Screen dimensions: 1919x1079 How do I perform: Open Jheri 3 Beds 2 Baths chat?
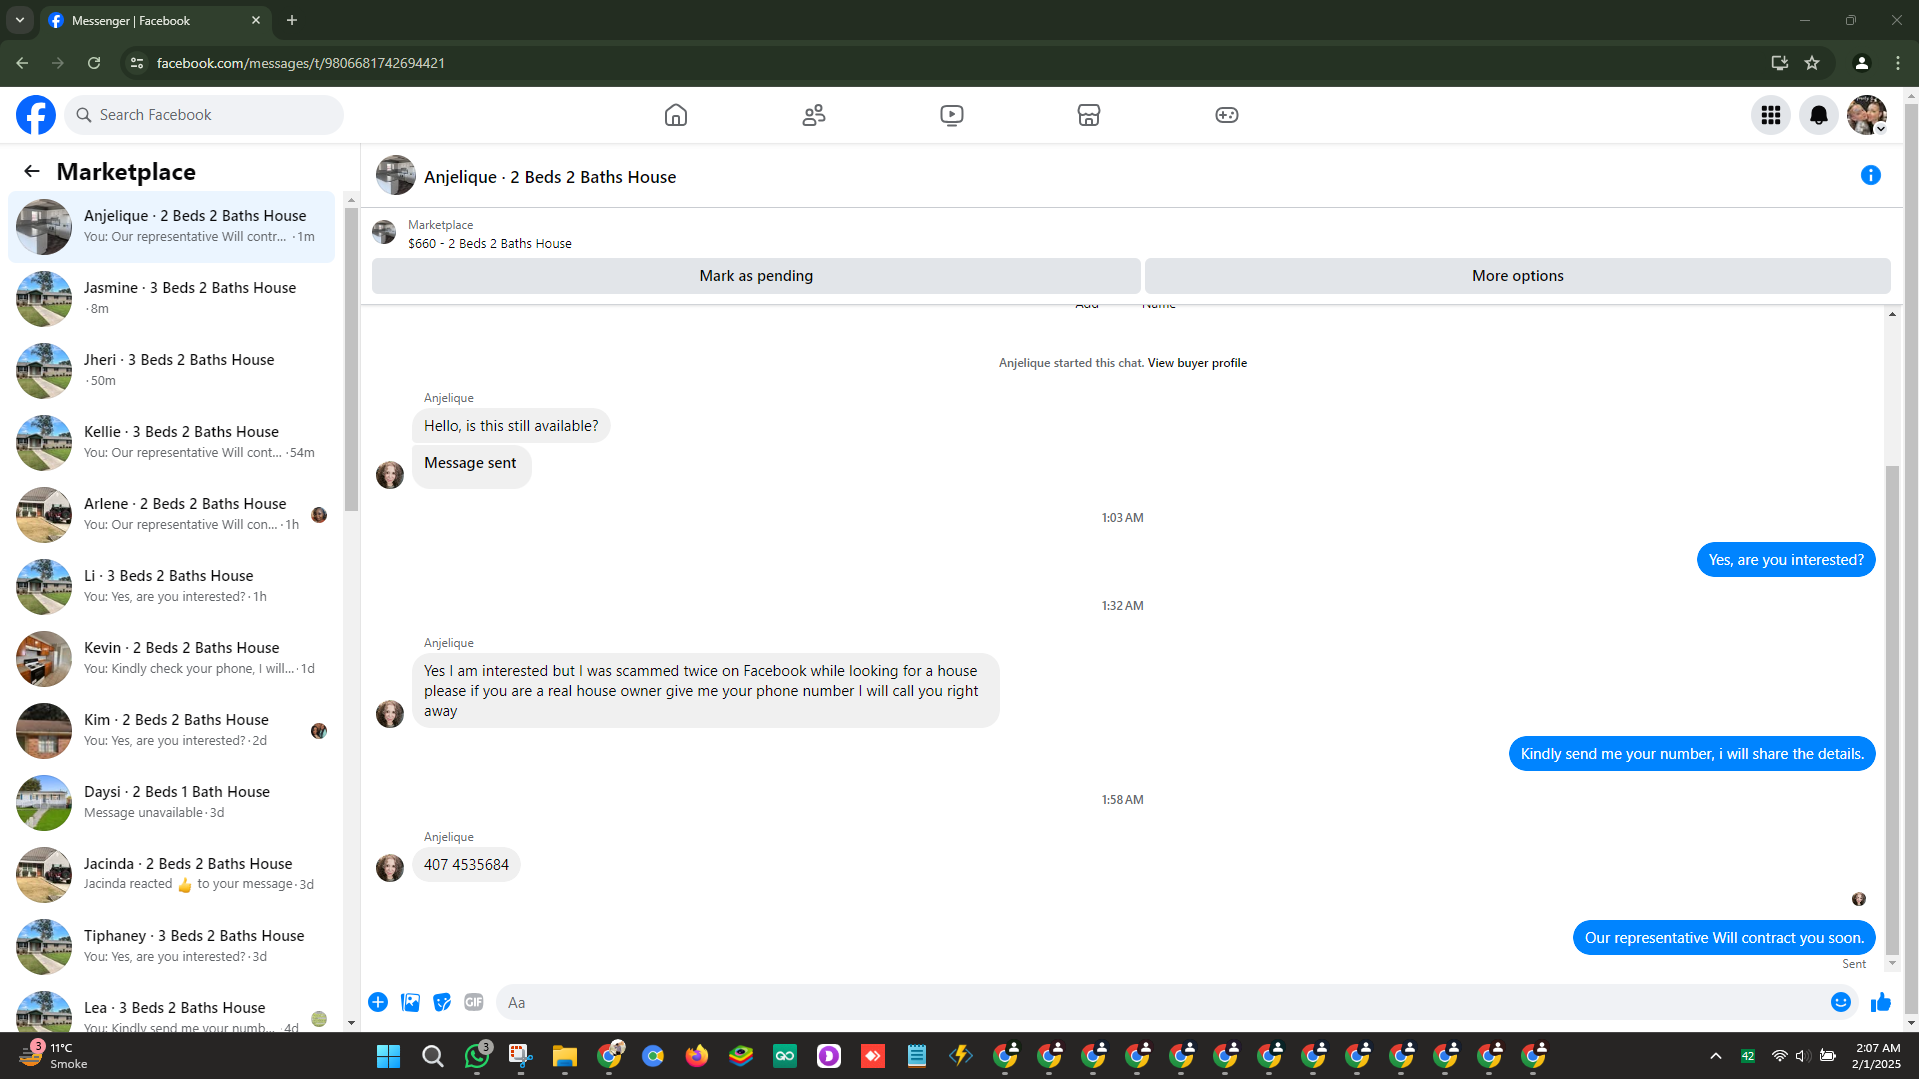point(172,370)
